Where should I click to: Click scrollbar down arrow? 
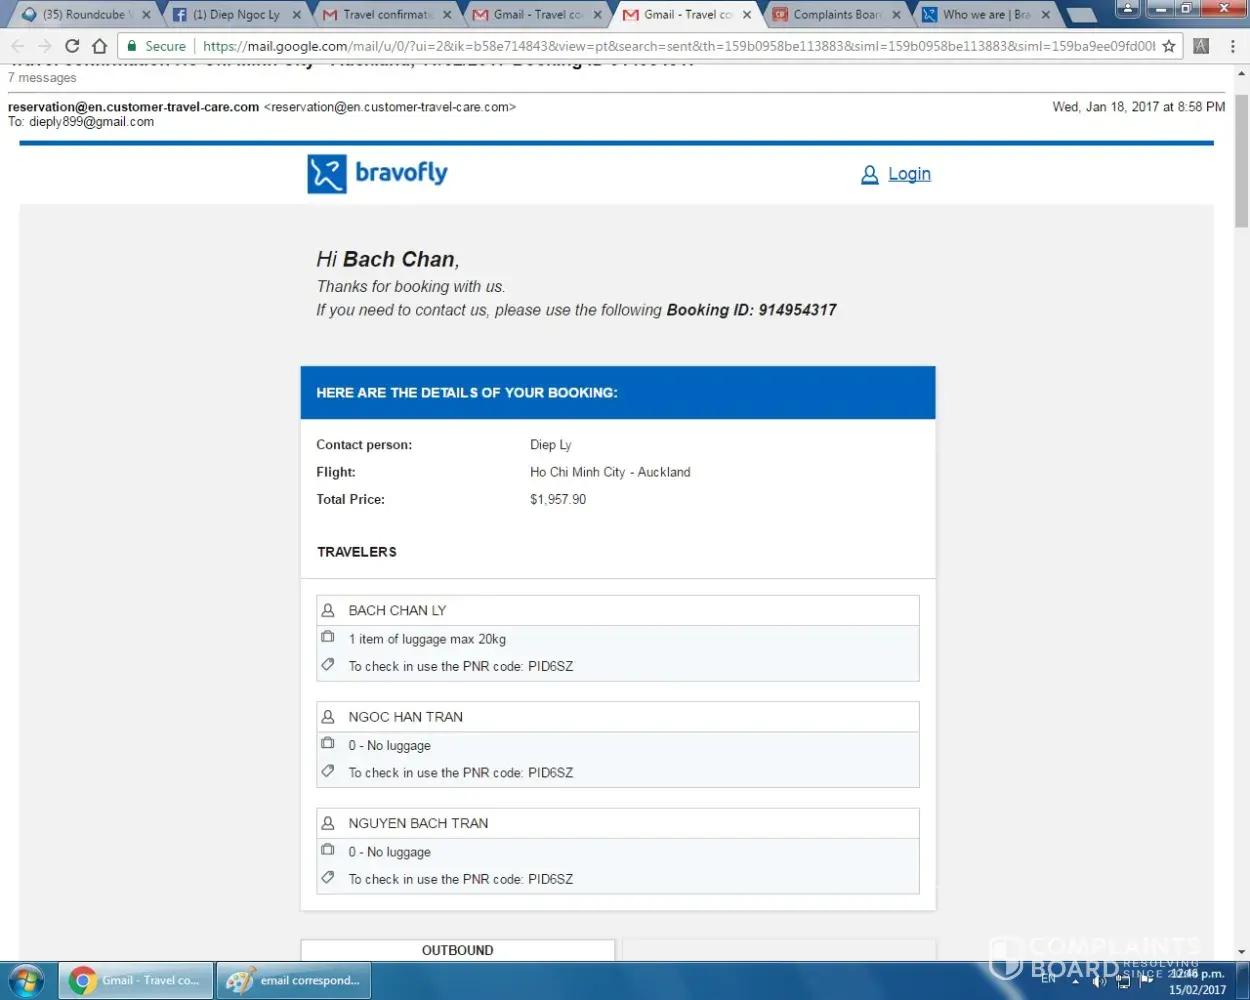point(1242,952)
